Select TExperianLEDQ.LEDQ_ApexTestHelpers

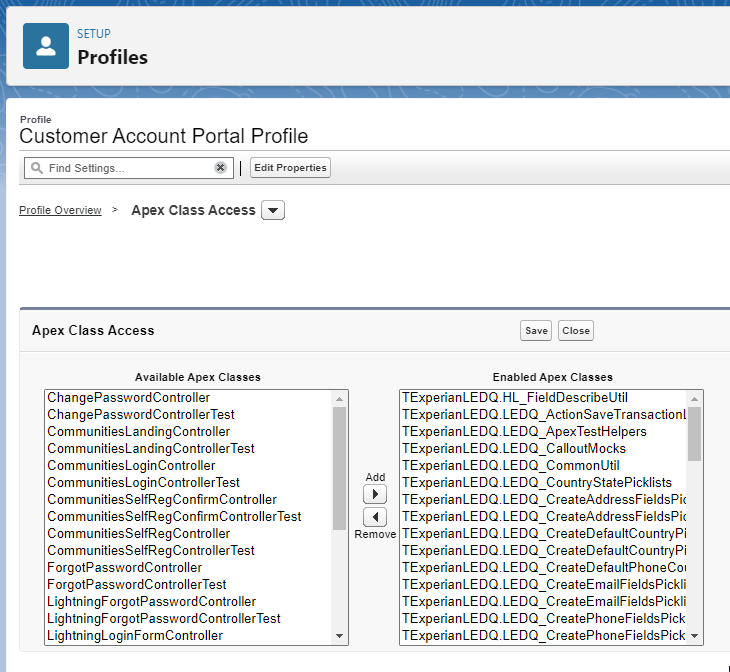pyautogui.click(x=543, y=432)
